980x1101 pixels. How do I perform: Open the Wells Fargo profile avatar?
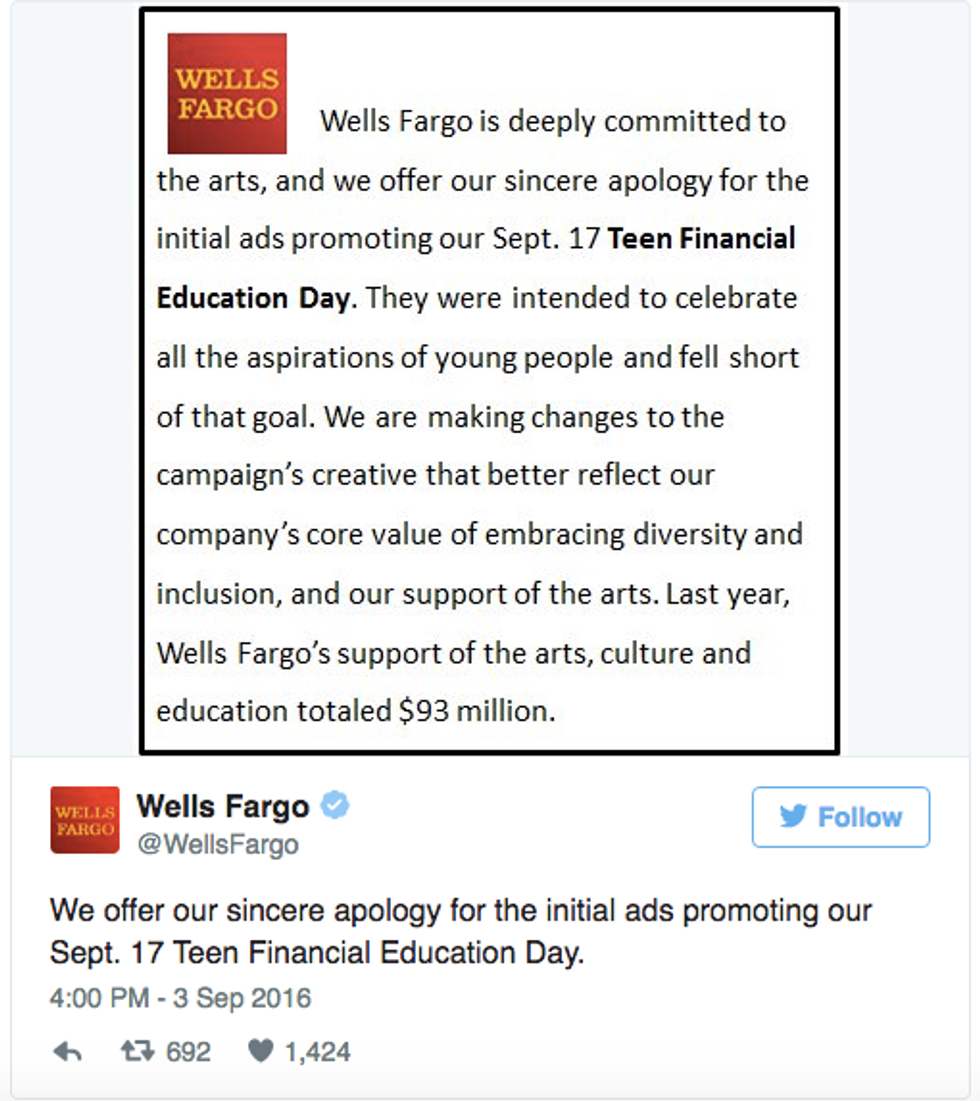[x=85, y=820]
